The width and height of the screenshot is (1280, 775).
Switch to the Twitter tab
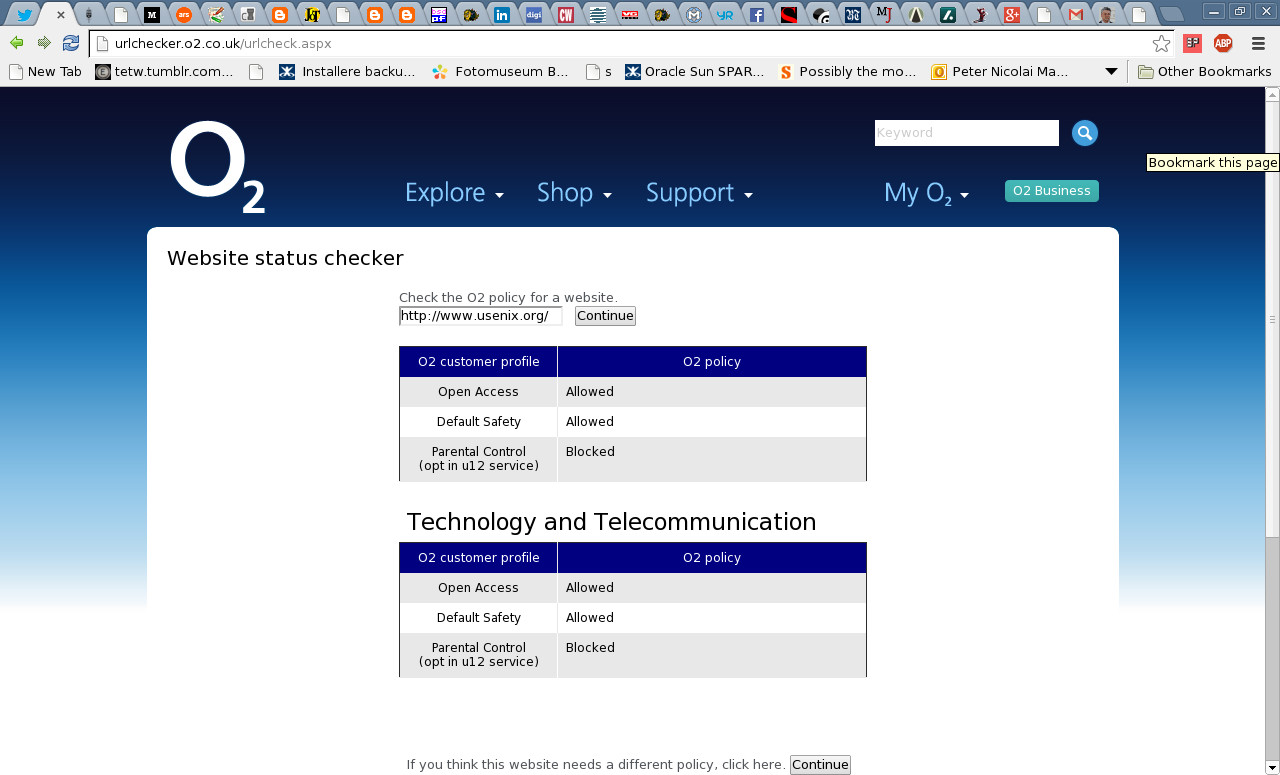click(25, 15)
